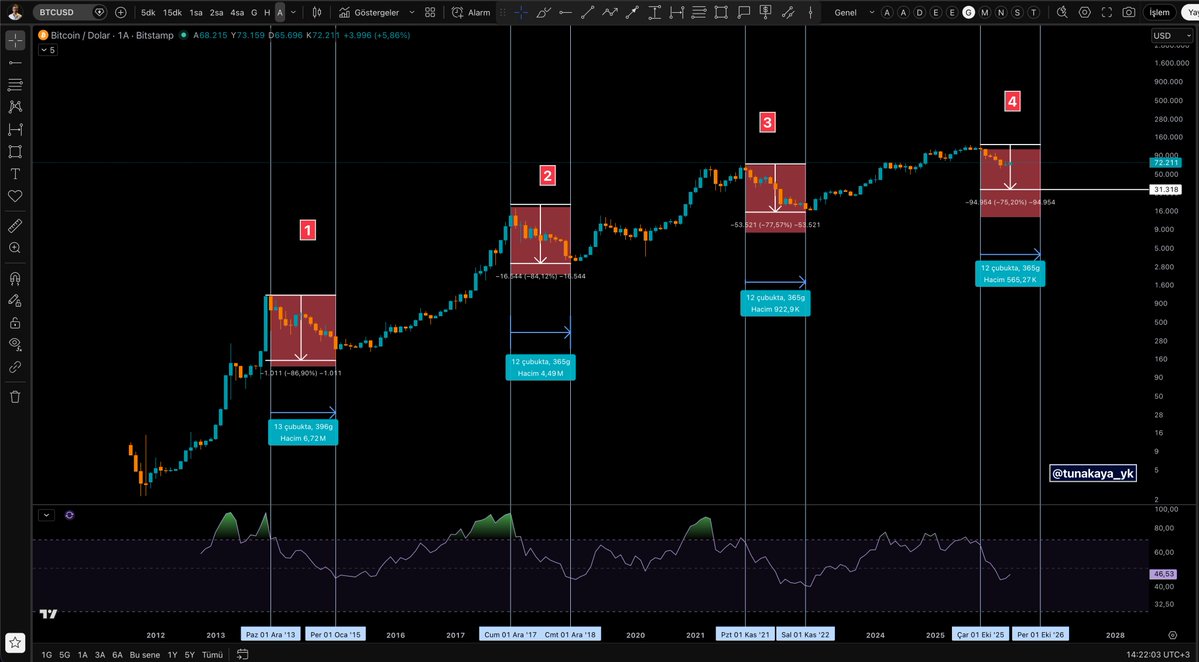The height and width of the screenshot is (662, 1199).
Task: Select the zigzag path tool in favorites toolbar
Action: click(x=609, y=12)
